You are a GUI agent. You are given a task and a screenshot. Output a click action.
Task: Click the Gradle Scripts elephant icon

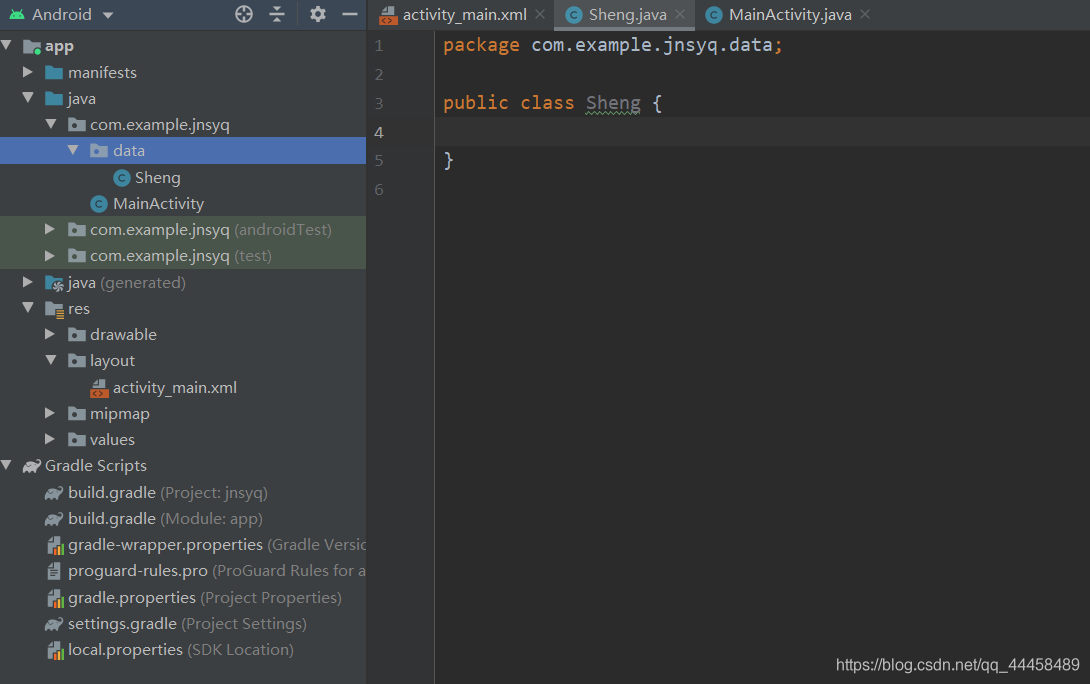(32, 466)
